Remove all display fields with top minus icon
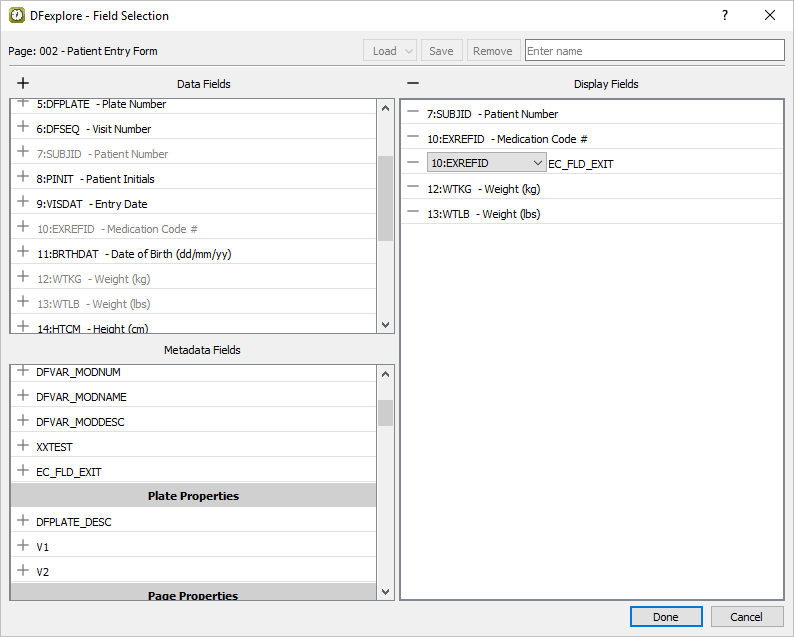Image resolution: width=794 pixels, height=637 pixels. (413, 84)
